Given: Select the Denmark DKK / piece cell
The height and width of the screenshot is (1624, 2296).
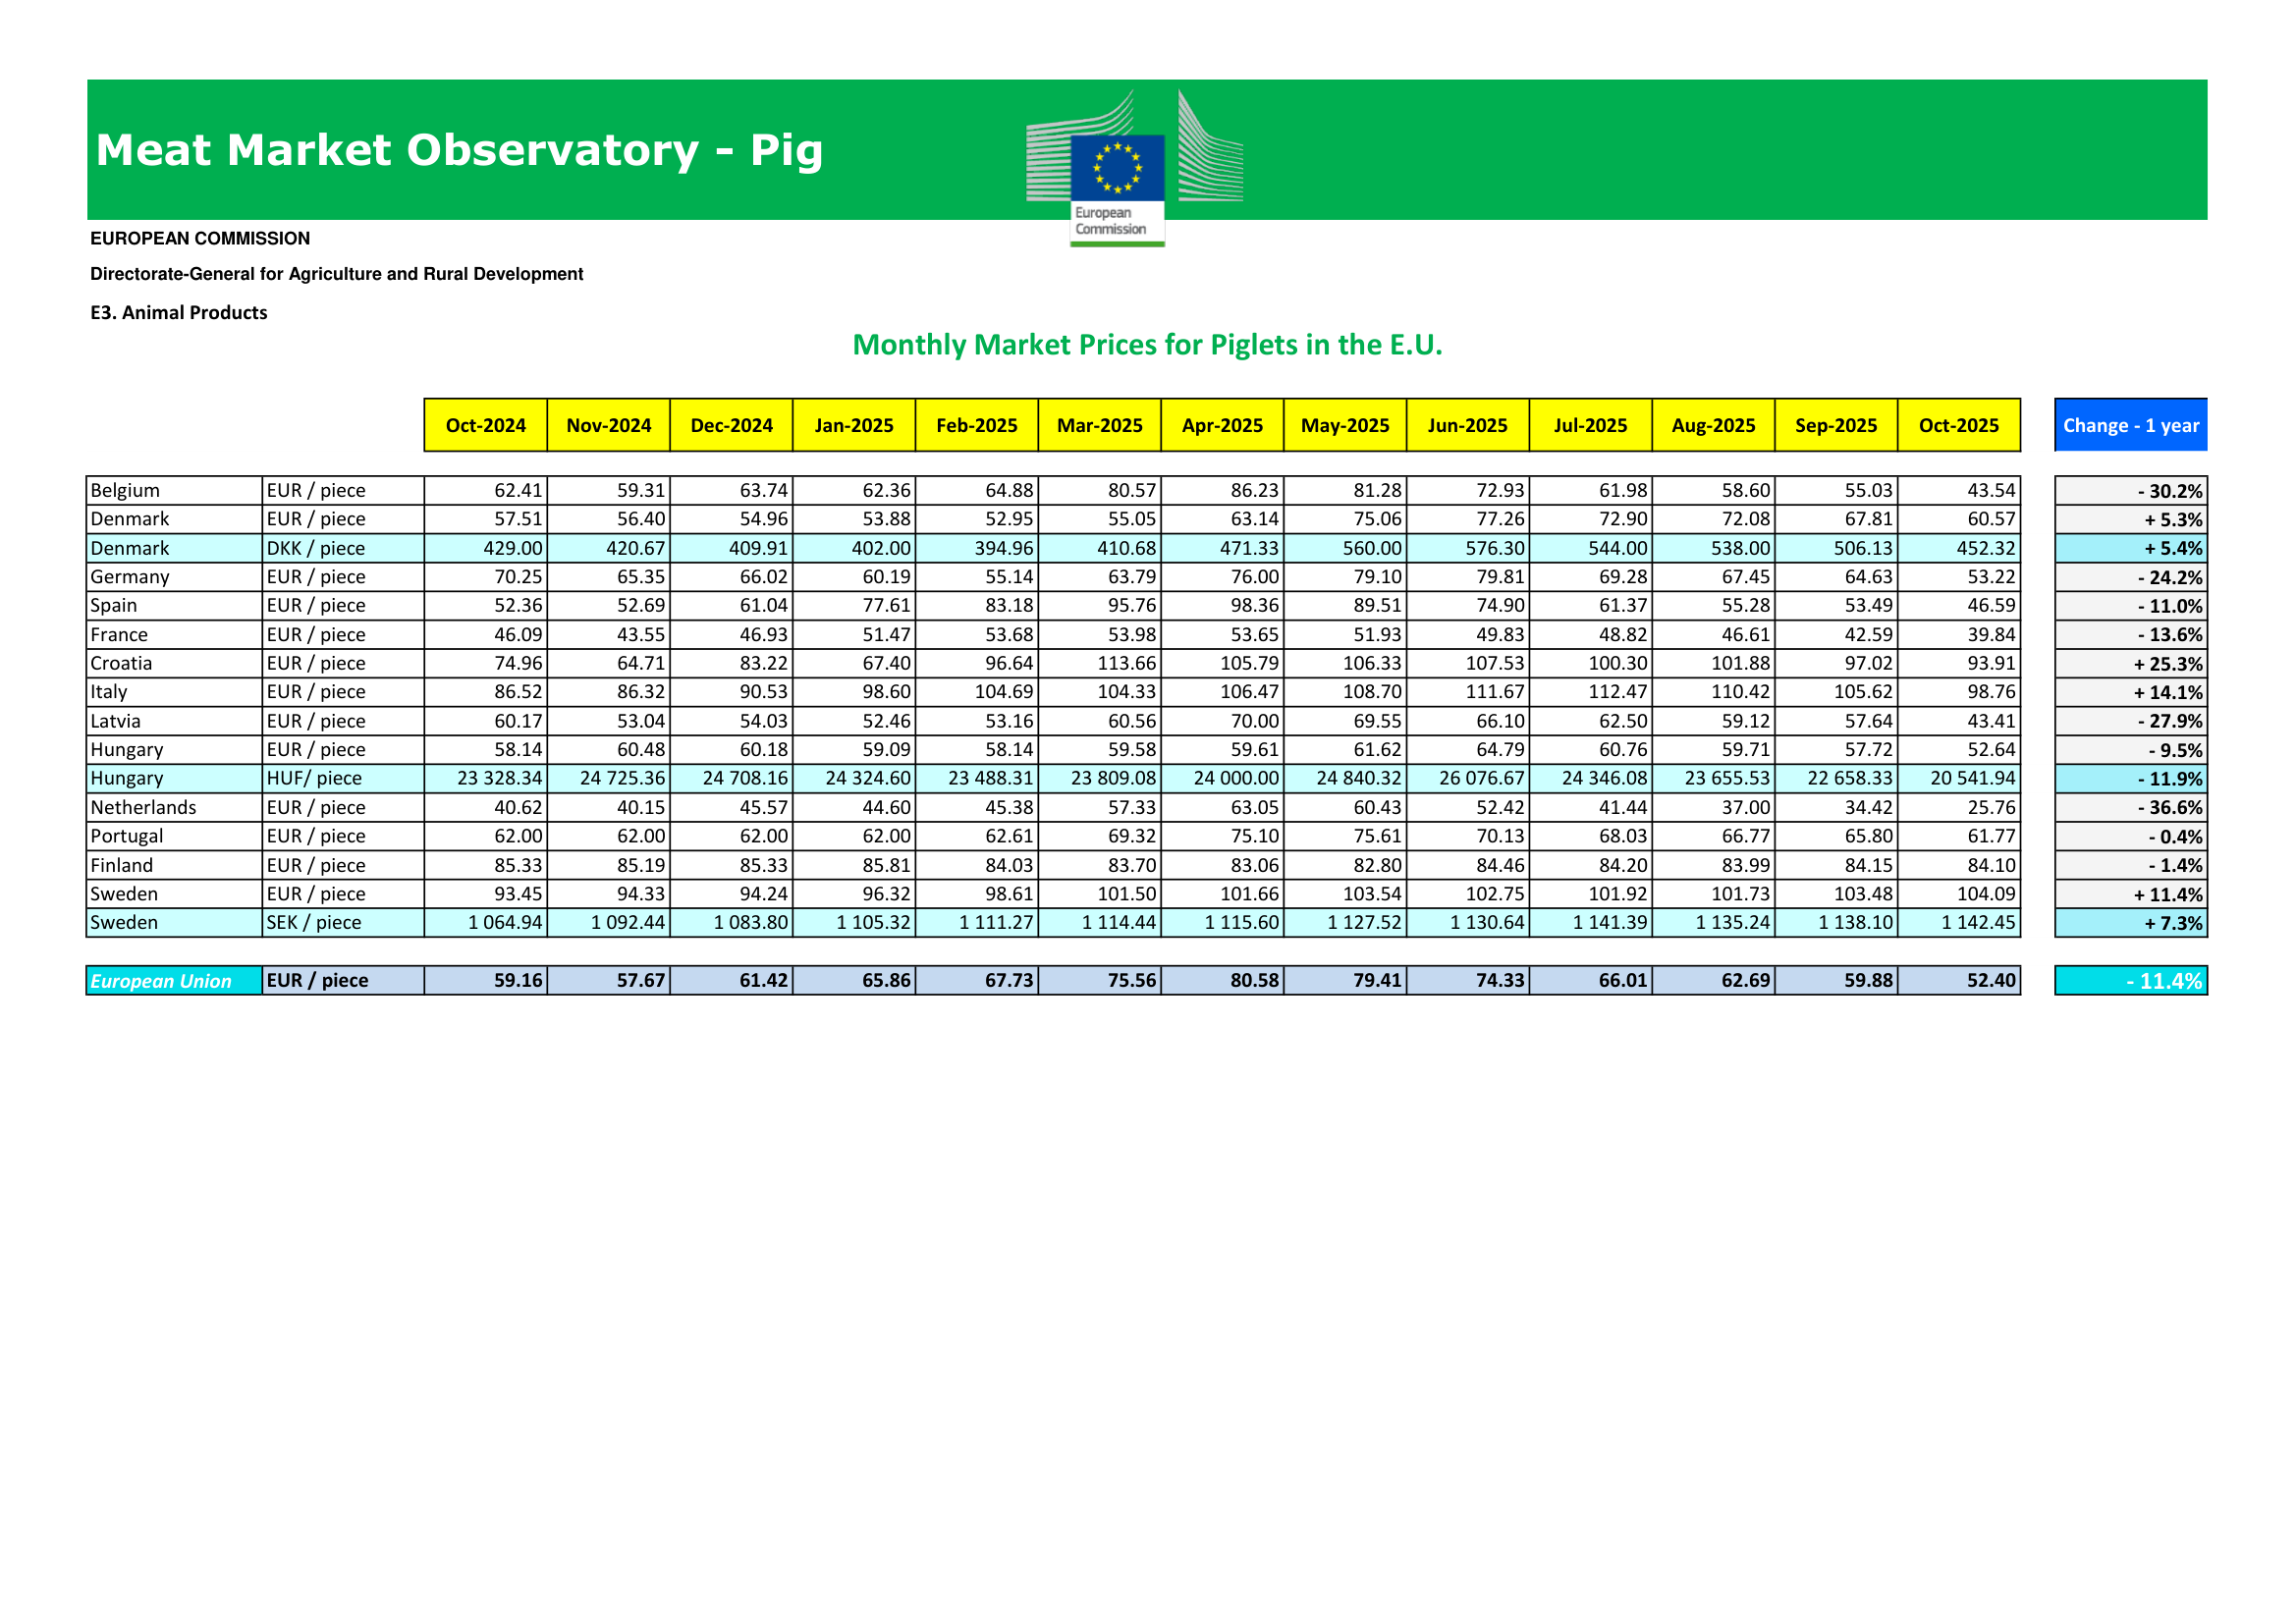Looking at the screenshot, I should click(x=316, y=548).
